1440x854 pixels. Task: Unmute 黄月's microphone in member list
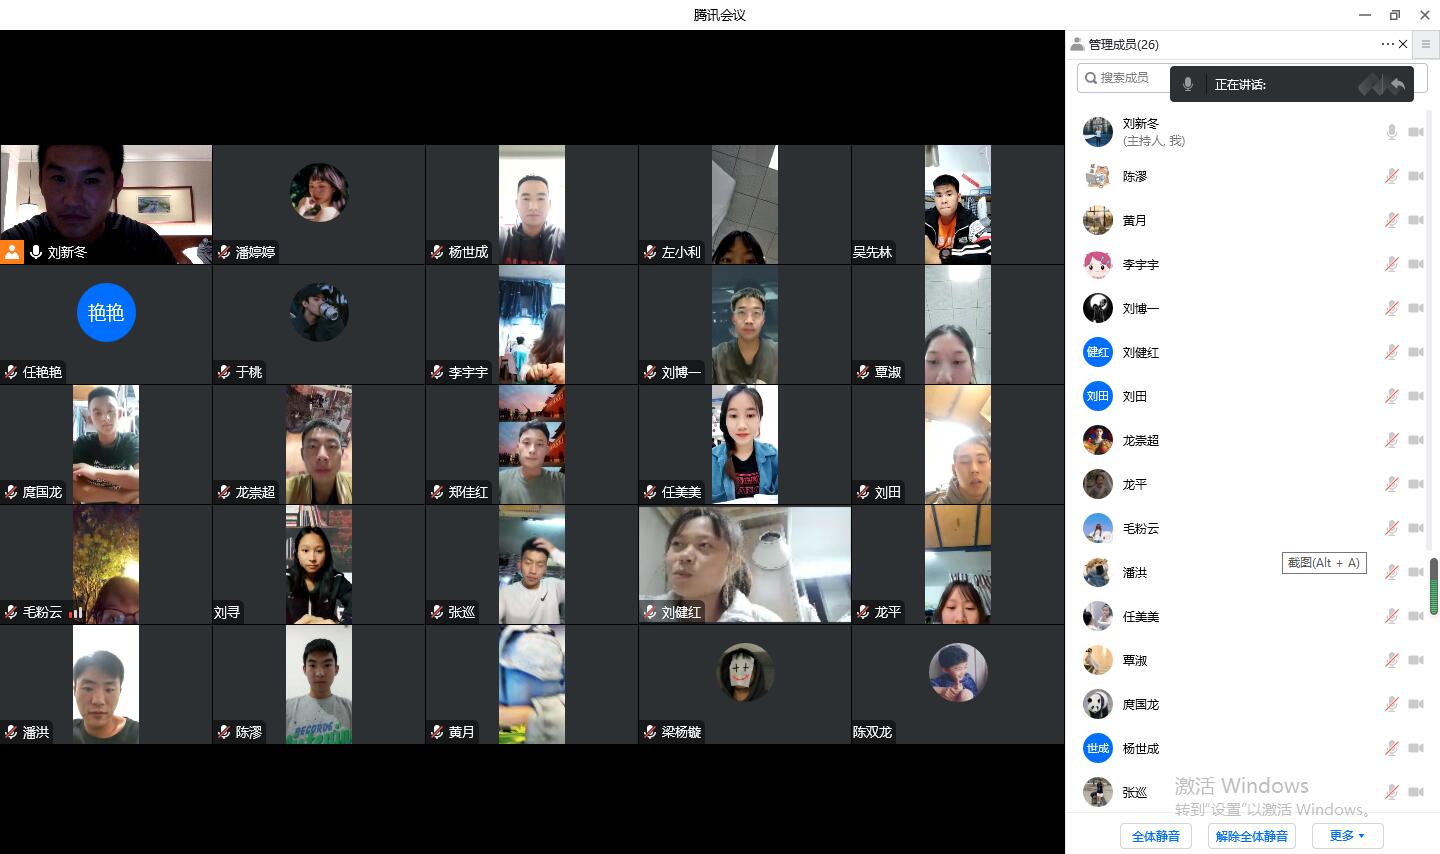pos(1391,220)
